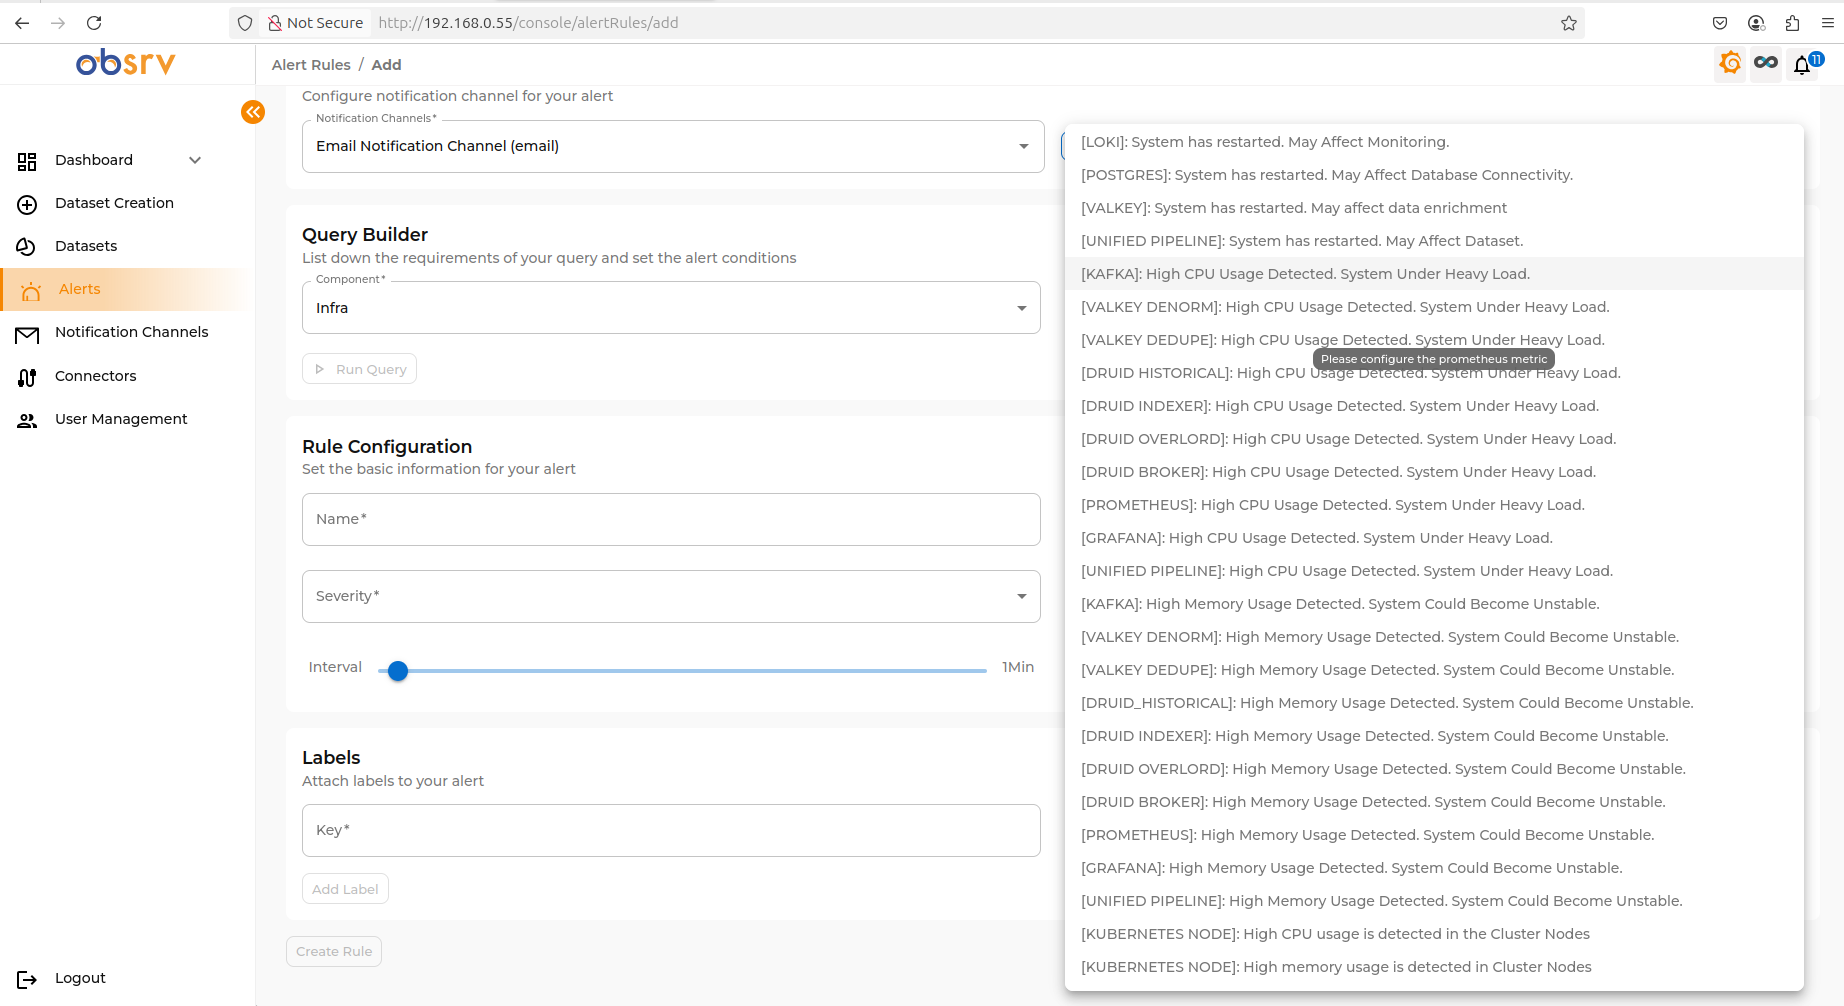Image resolution: width=1844 pixels, height=1006 pixels.
Task: Select VALKEY DENORM High CPU Usage option
Action: point(1434,307)
